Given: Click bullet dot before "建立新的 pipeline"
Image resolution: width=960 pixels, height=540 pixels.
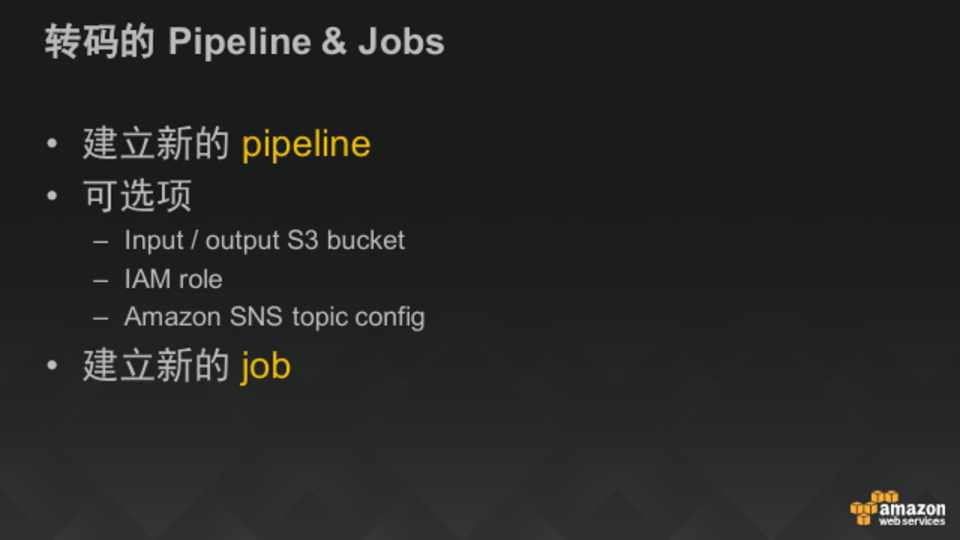Looking at the screenshot, I should [52, 144].
